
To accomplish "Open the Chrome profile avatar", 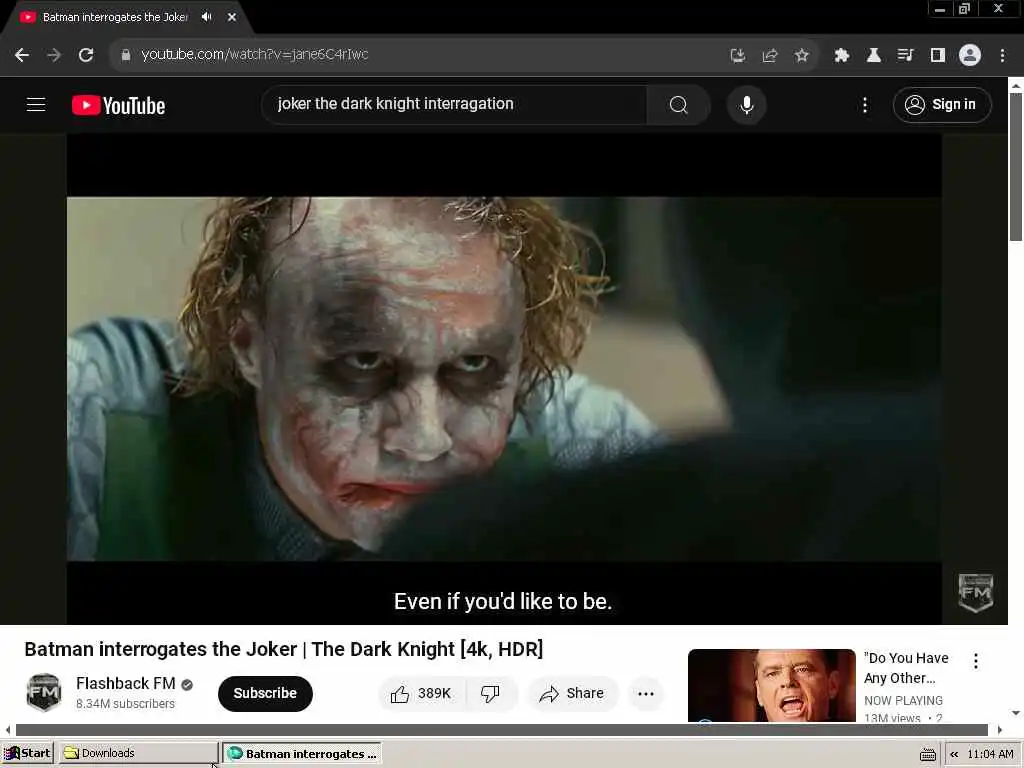I will point(970,56).
